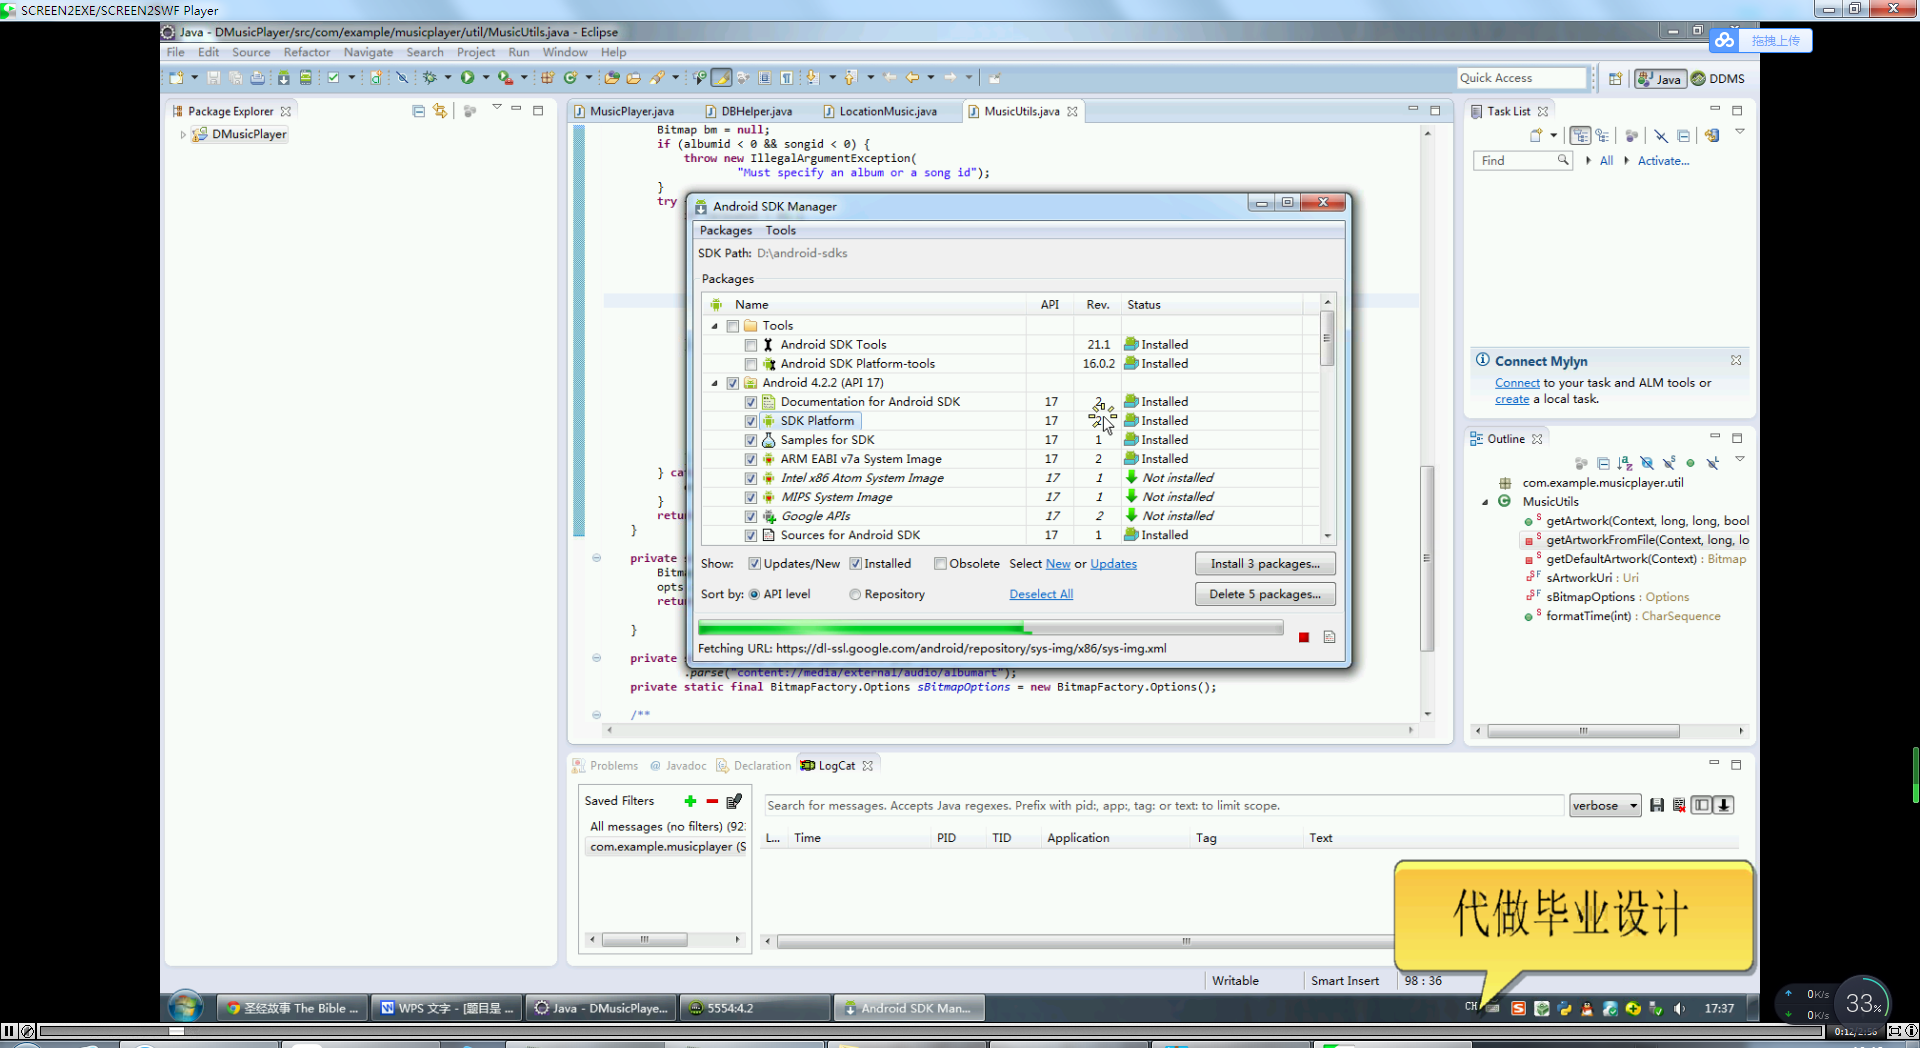Click Delete 5 packages button
Viewport: 1920px width, 1048px height.
[1265, 594]
